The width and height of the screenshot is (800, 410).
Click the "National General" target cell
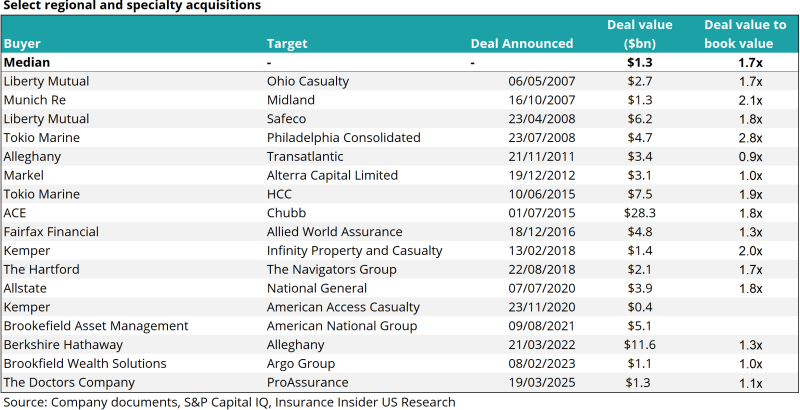317,288
